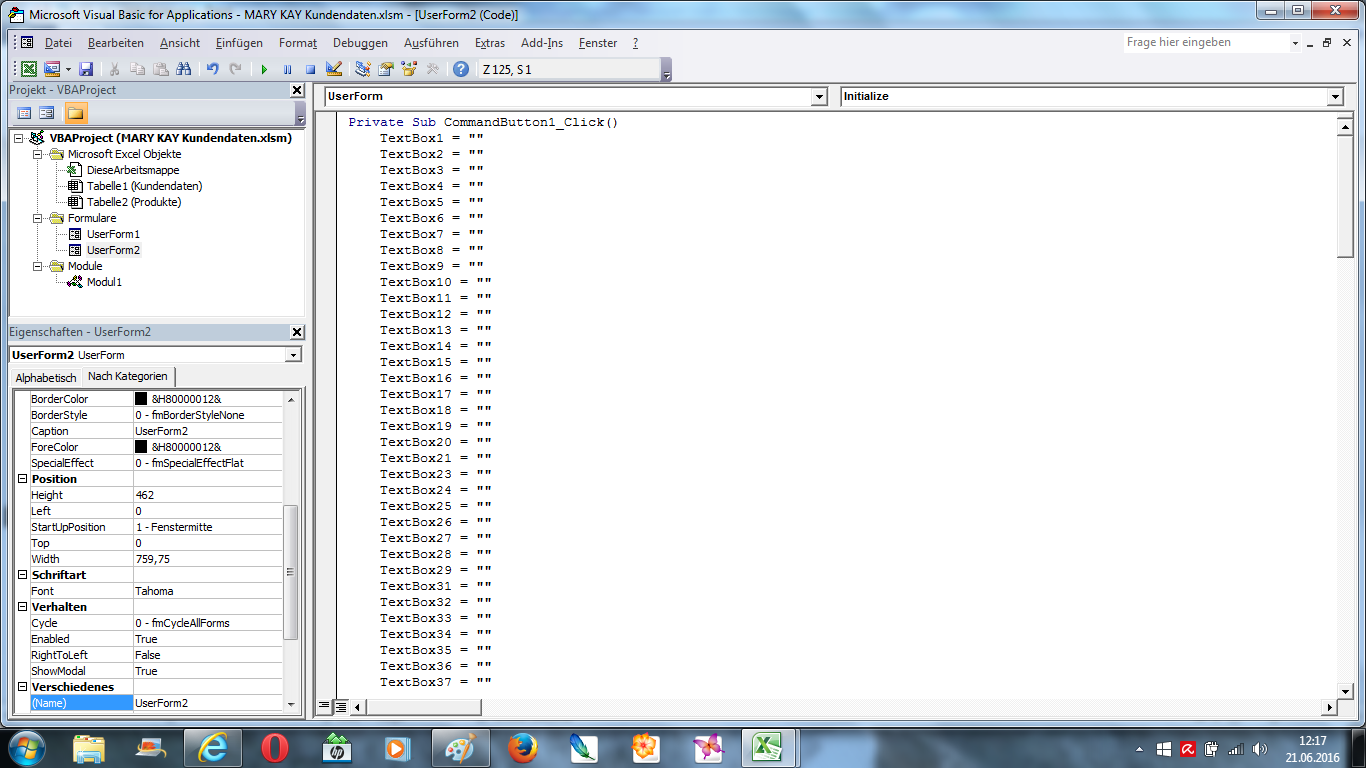
Task: Open the Object Browser toolbar icon
Action: click(x=409, y=69)
